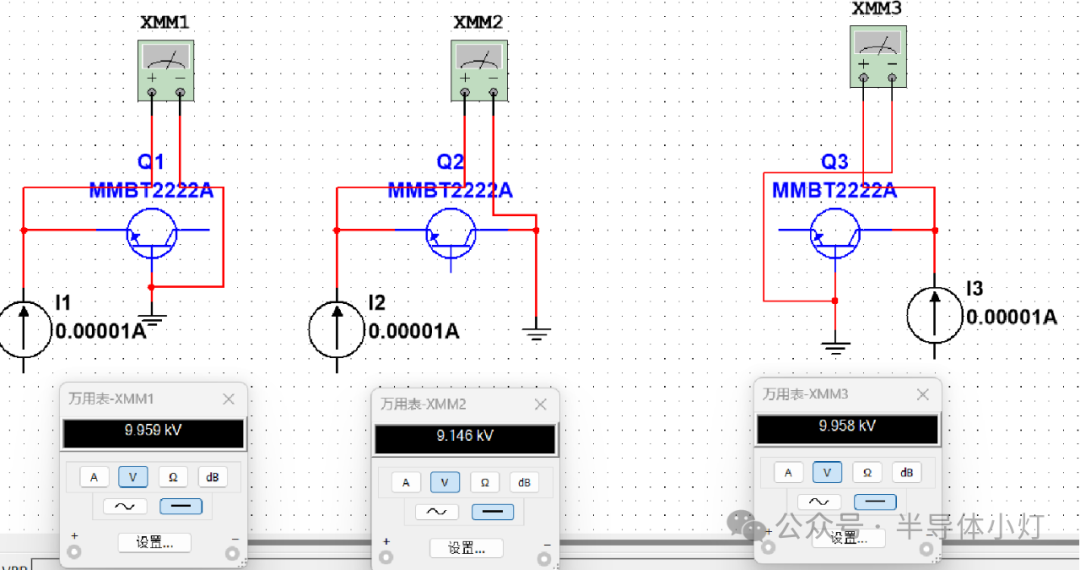Screen dimensions: 1080x570
Task: Select ohmmeter Ω mode in XMM1 panel
Action: 173,477
